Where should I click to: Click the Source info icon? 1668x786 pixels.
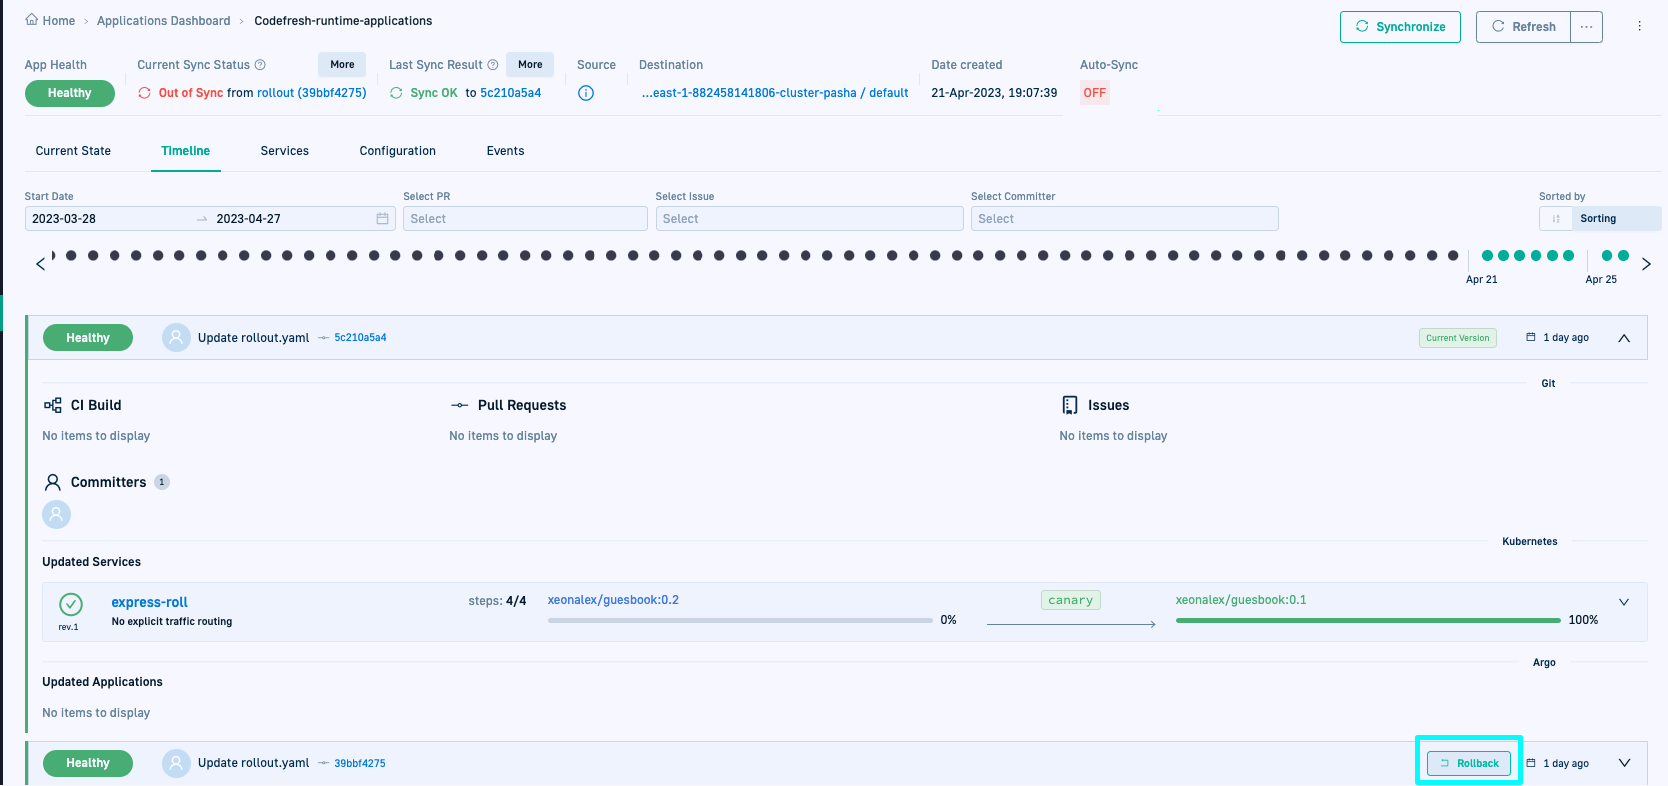click(586, 93)
